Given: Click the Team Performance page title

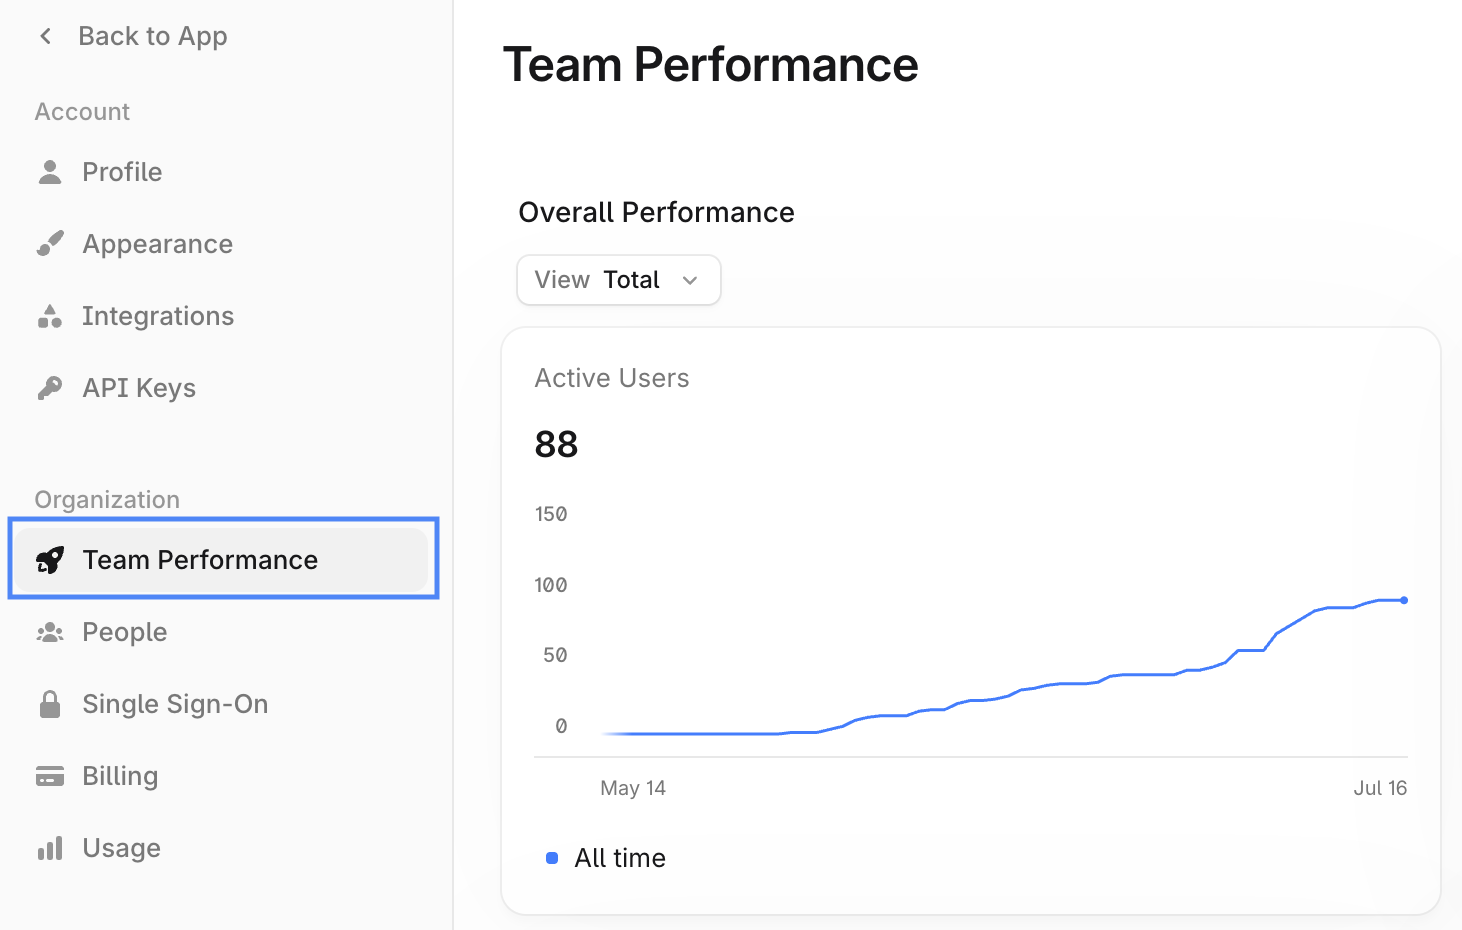Looking at the screenshot, I should coord(711,65).
